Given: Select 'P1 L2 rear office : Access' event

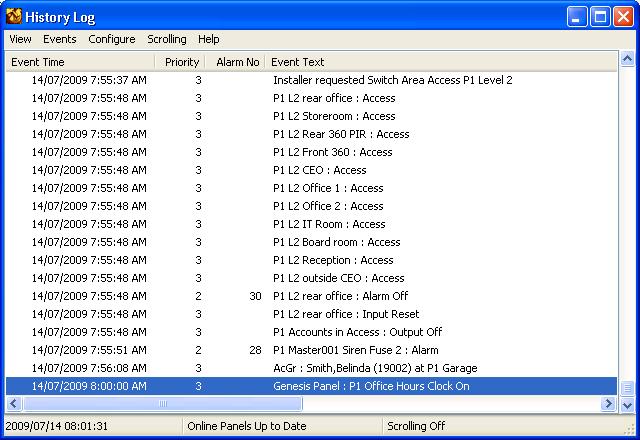Looking at the screenshot, I should click(311, 98).
